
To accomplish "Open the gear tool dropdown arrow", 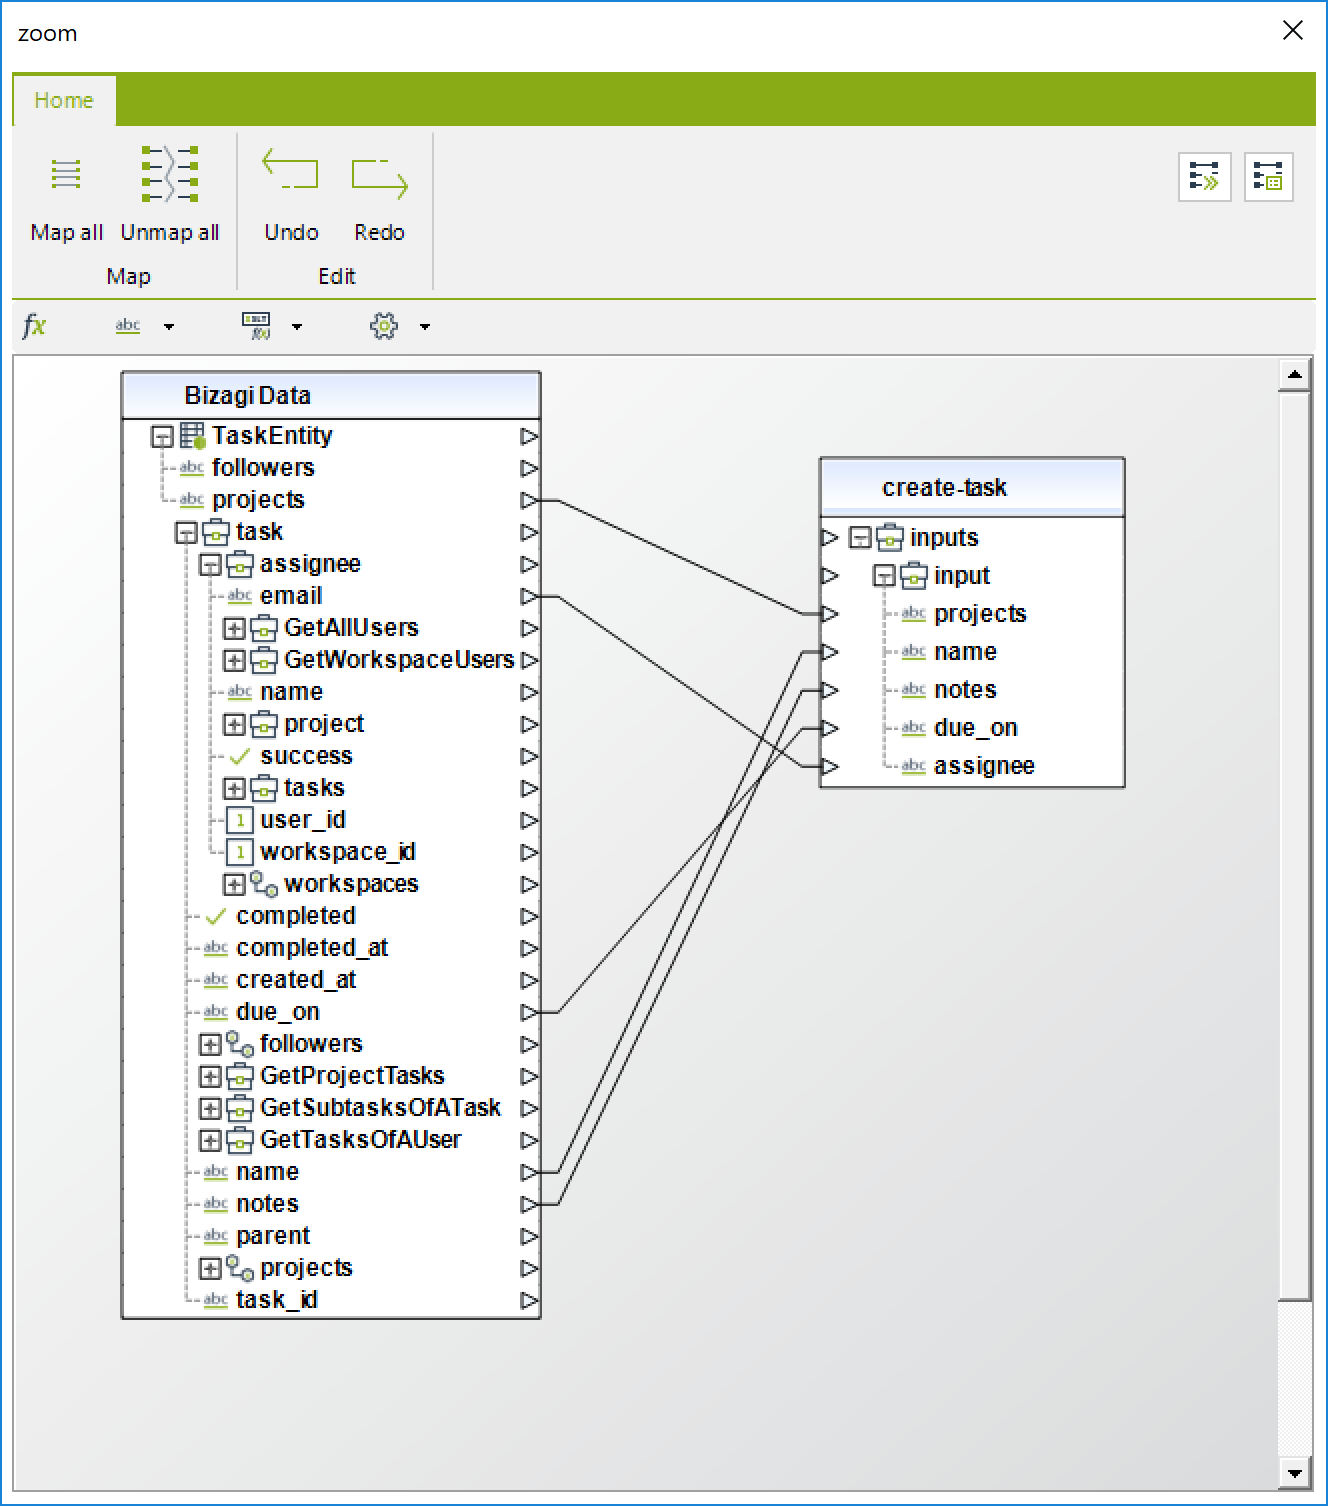I will click(x=425, y=326).
